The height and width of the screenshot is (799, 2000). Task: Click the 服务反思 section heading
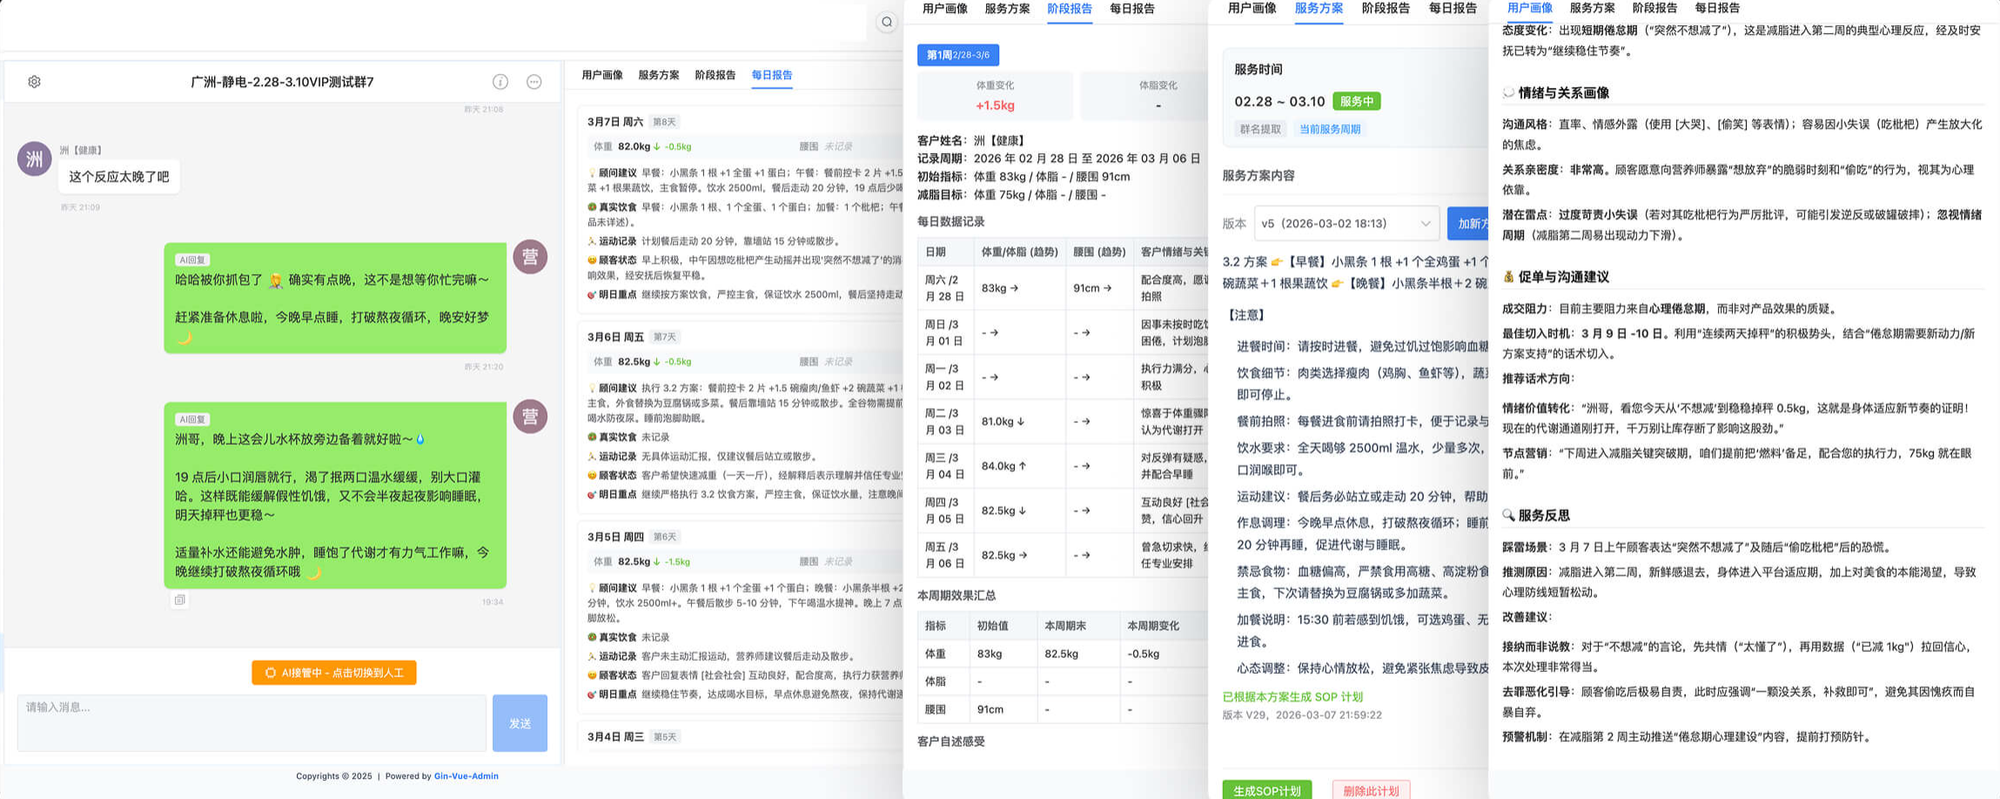pos(1544,516)
